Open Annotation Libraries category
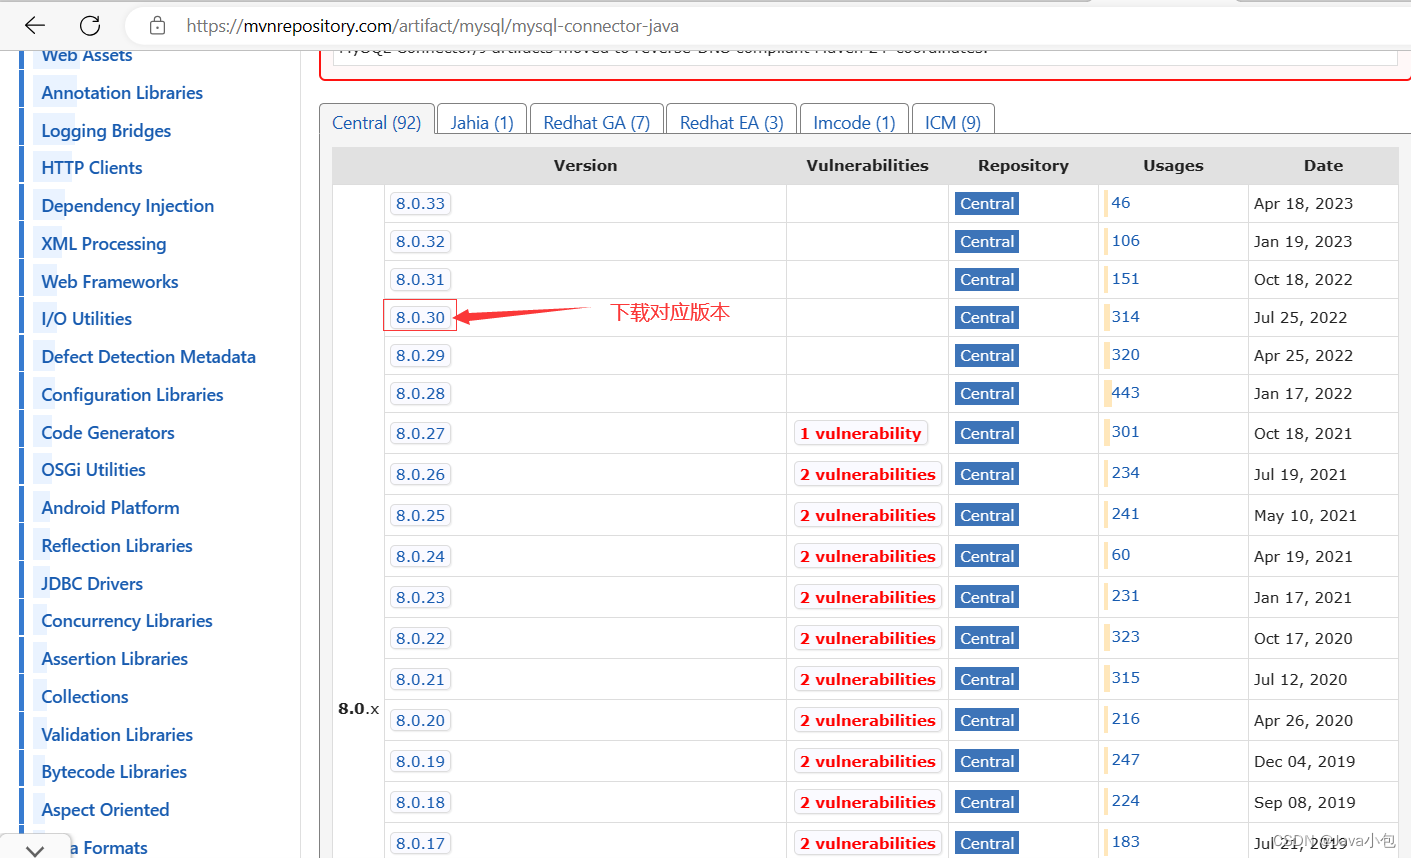 122,93
